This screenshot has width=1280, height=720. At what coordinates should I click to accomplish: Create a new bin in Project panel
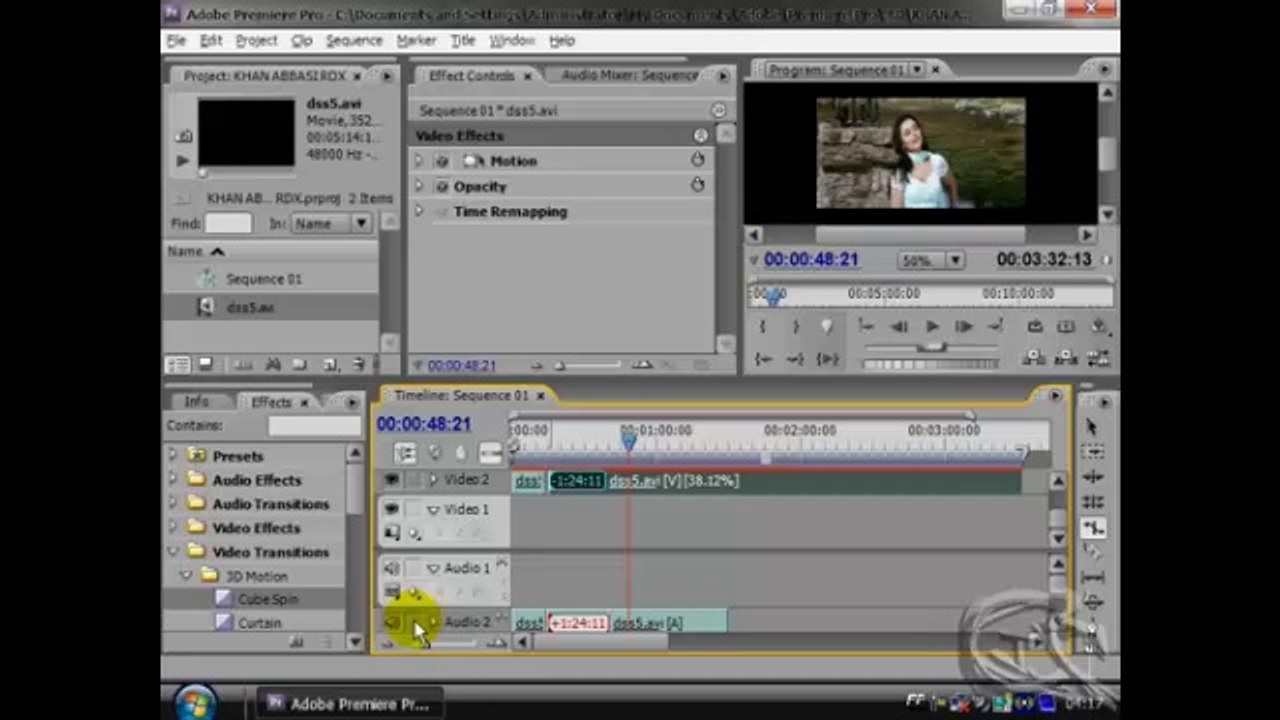click(301, 365)
